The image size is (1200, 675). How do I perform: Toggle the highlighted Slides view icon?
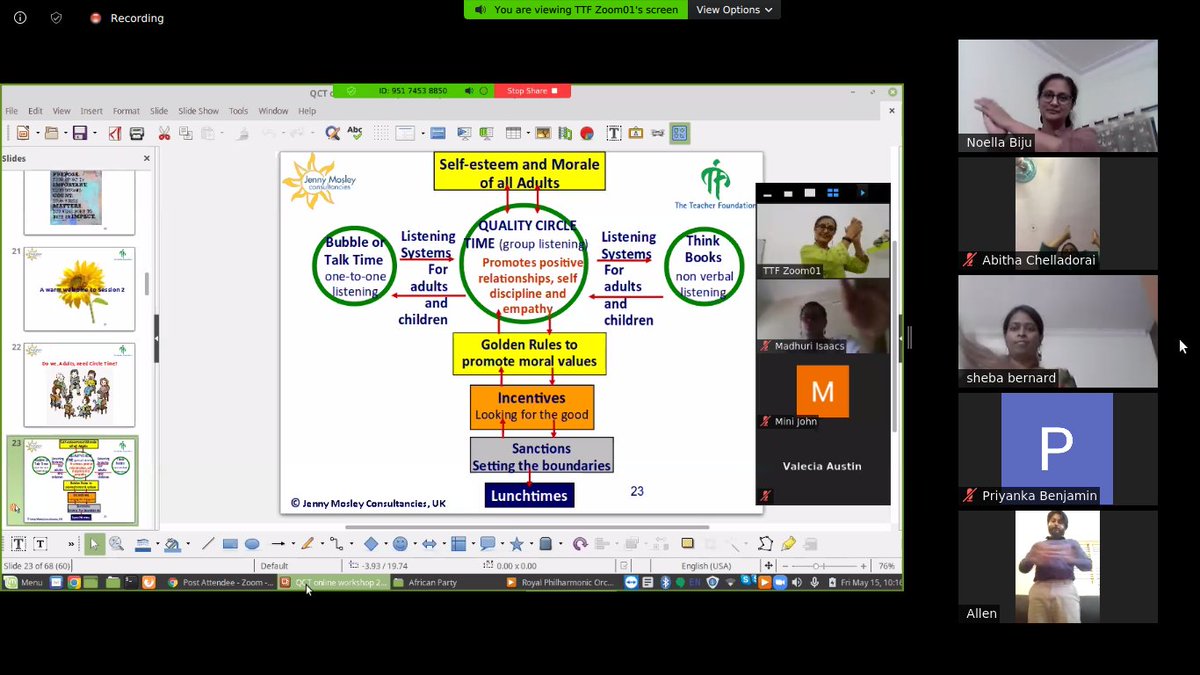tap(680, 133)
